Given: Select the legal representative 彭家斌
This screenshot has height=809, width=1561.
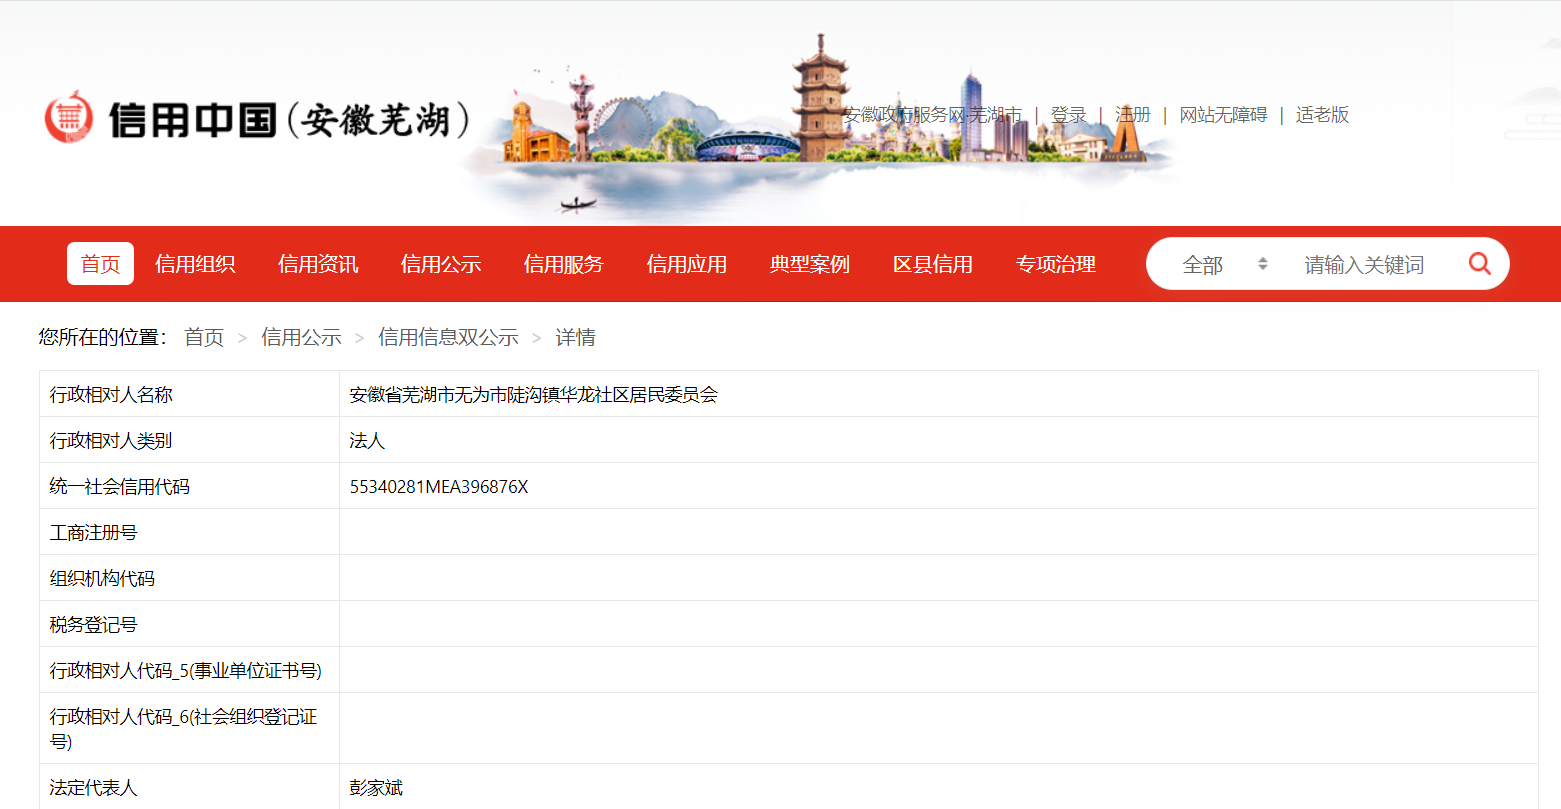Looking at the screenshot, I should click(x=376, y=788).
